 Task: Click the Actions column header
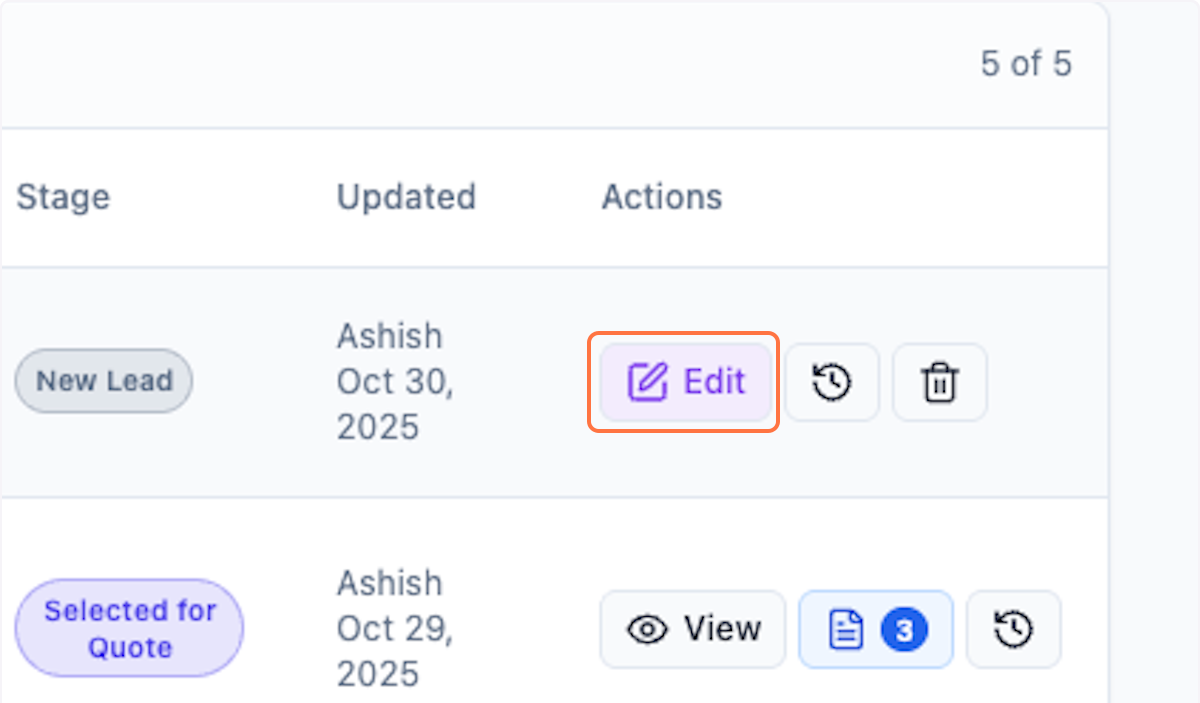[x=661, y=197]
